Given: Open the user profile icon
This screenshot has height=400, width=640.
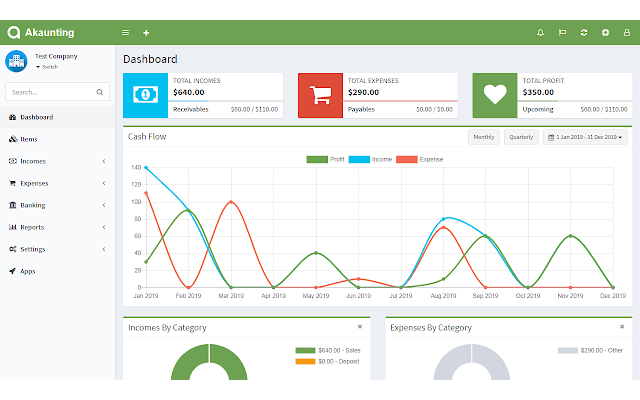Looking at the screenshot, I should pos(627,32).
